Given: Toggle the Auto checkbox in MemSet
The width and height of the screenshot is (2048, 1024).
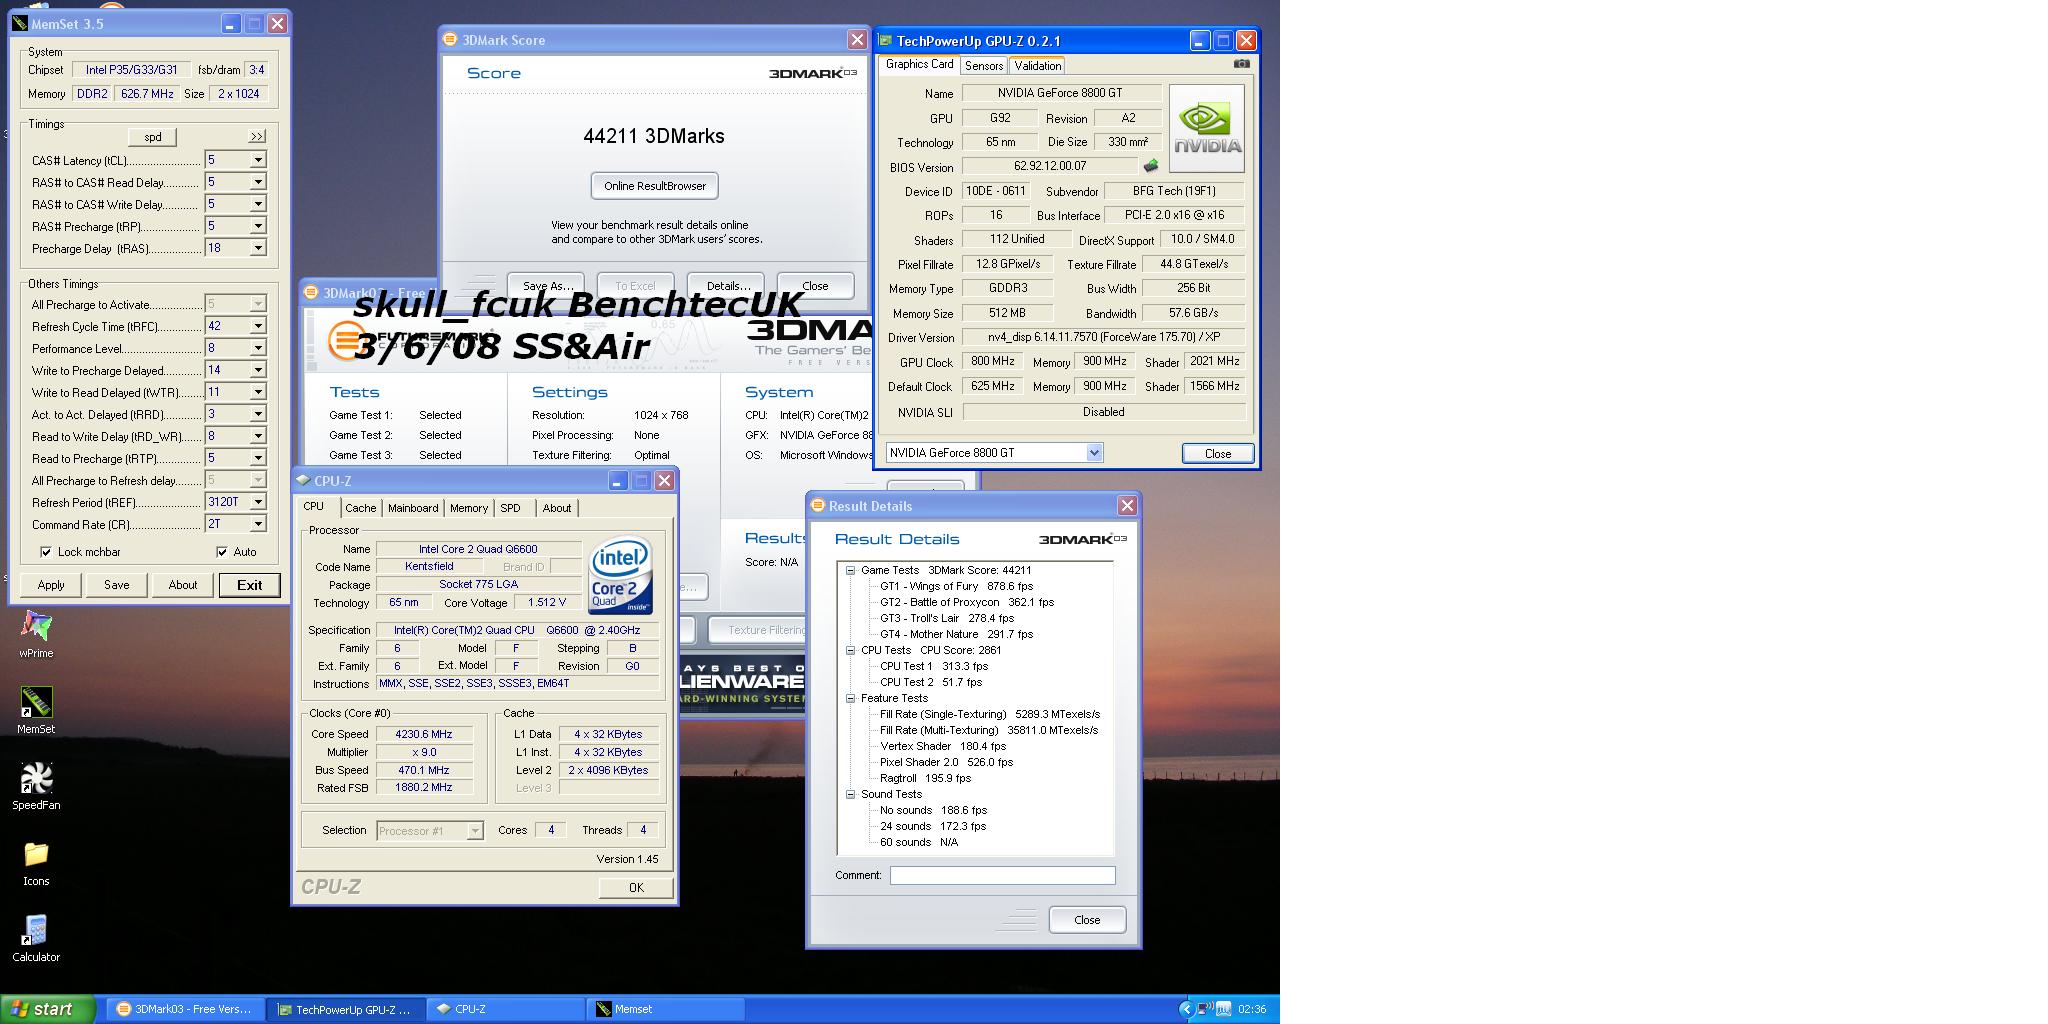Looking at the screenshot, I should click(x=222, y=552).
